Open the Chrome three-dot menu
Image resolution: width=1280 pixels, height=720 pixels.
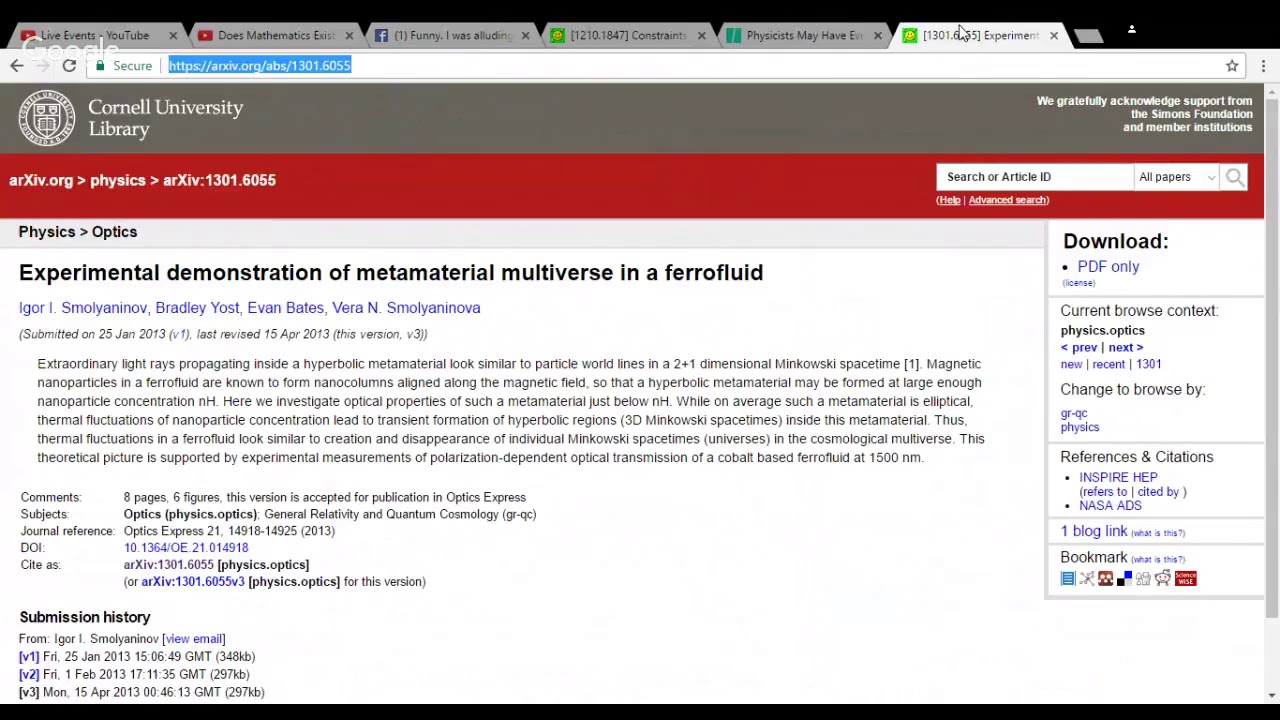pos(1263,66)
